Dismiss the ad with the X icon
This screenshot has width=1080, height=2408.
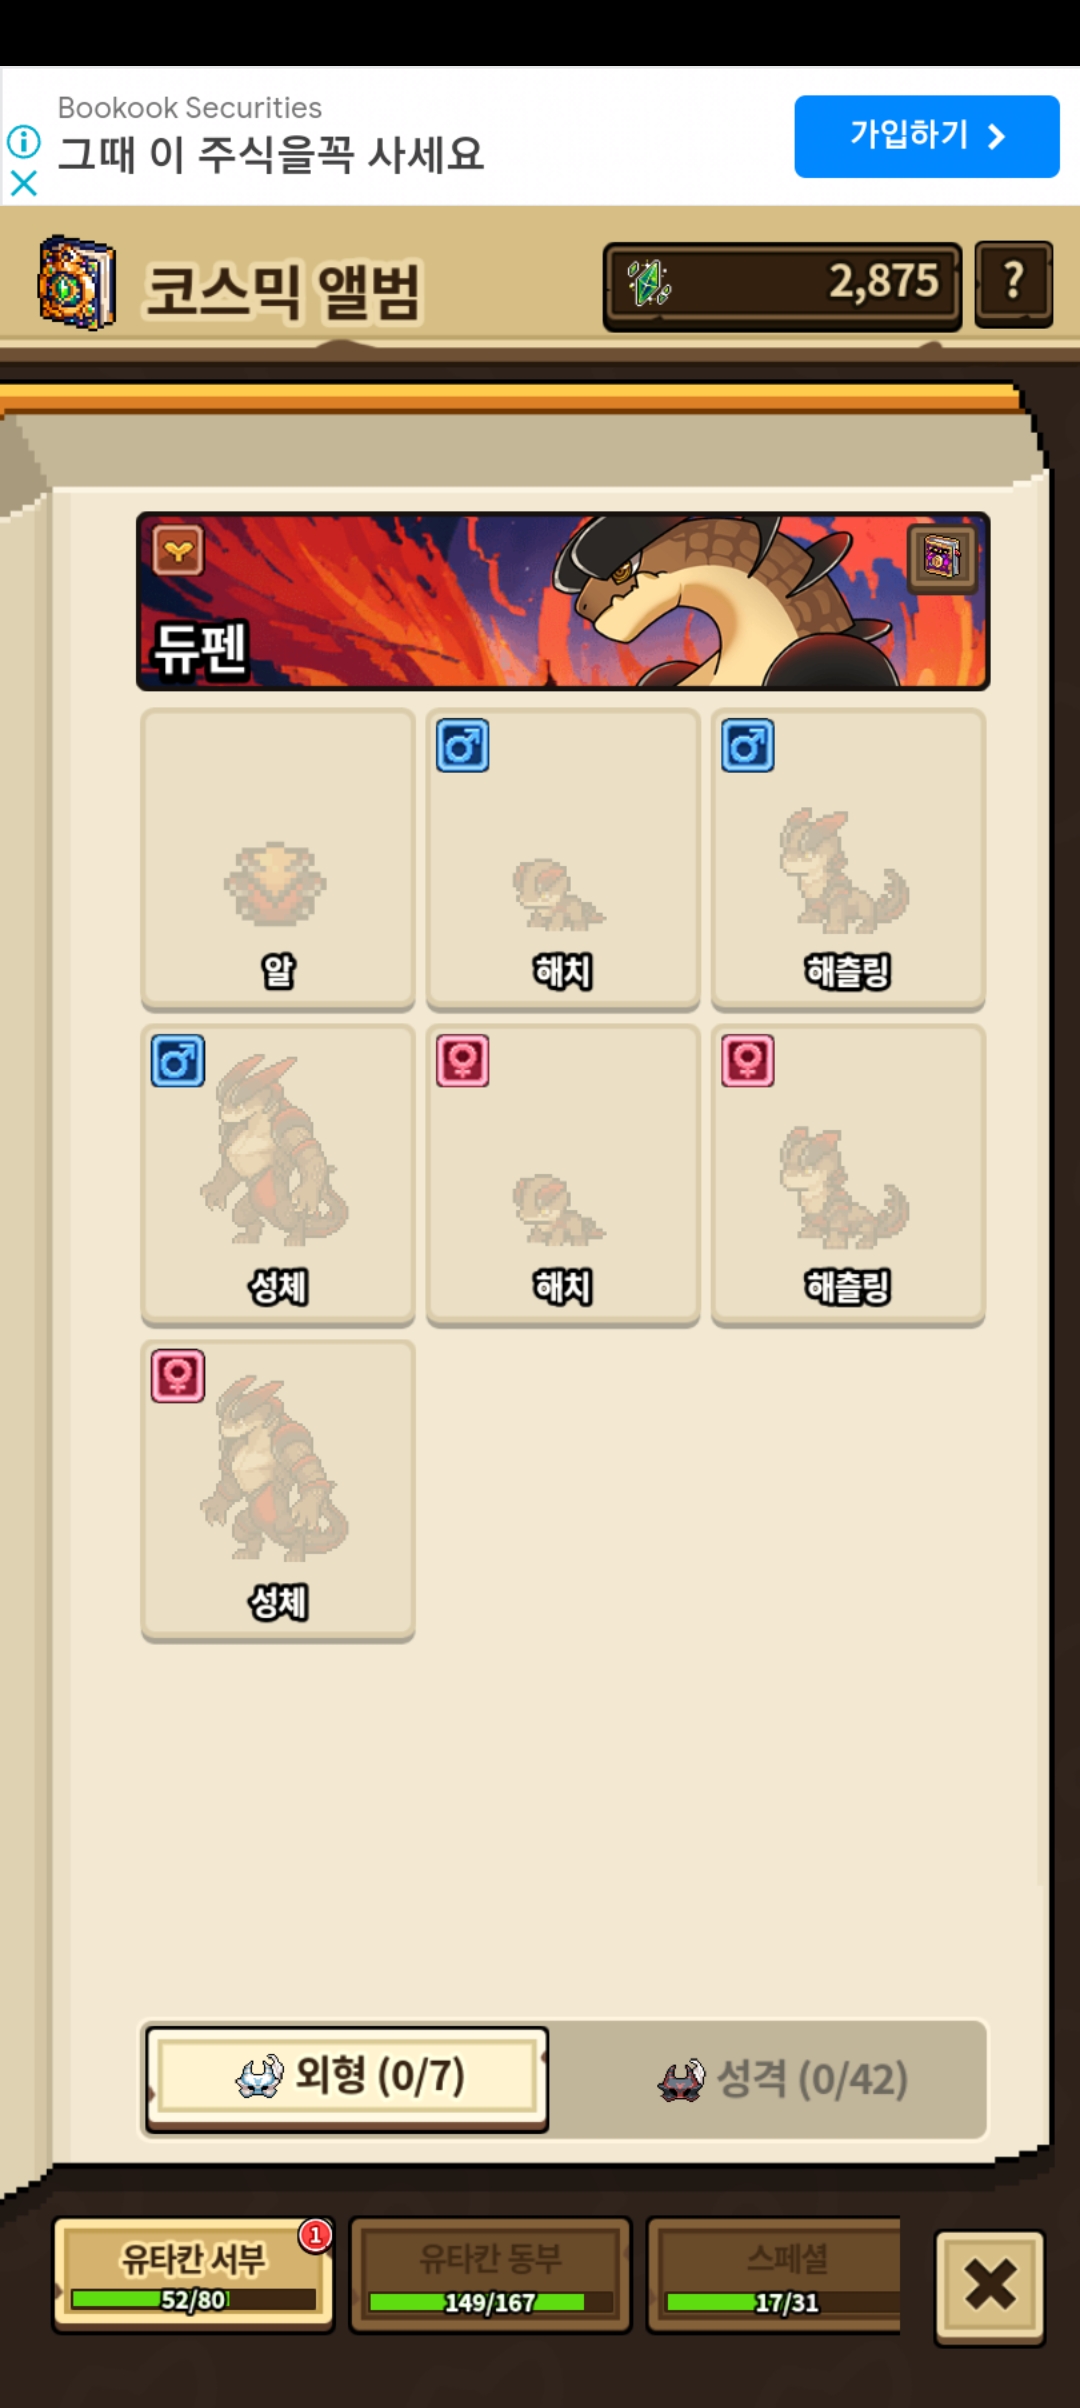[x=24, y=183]
